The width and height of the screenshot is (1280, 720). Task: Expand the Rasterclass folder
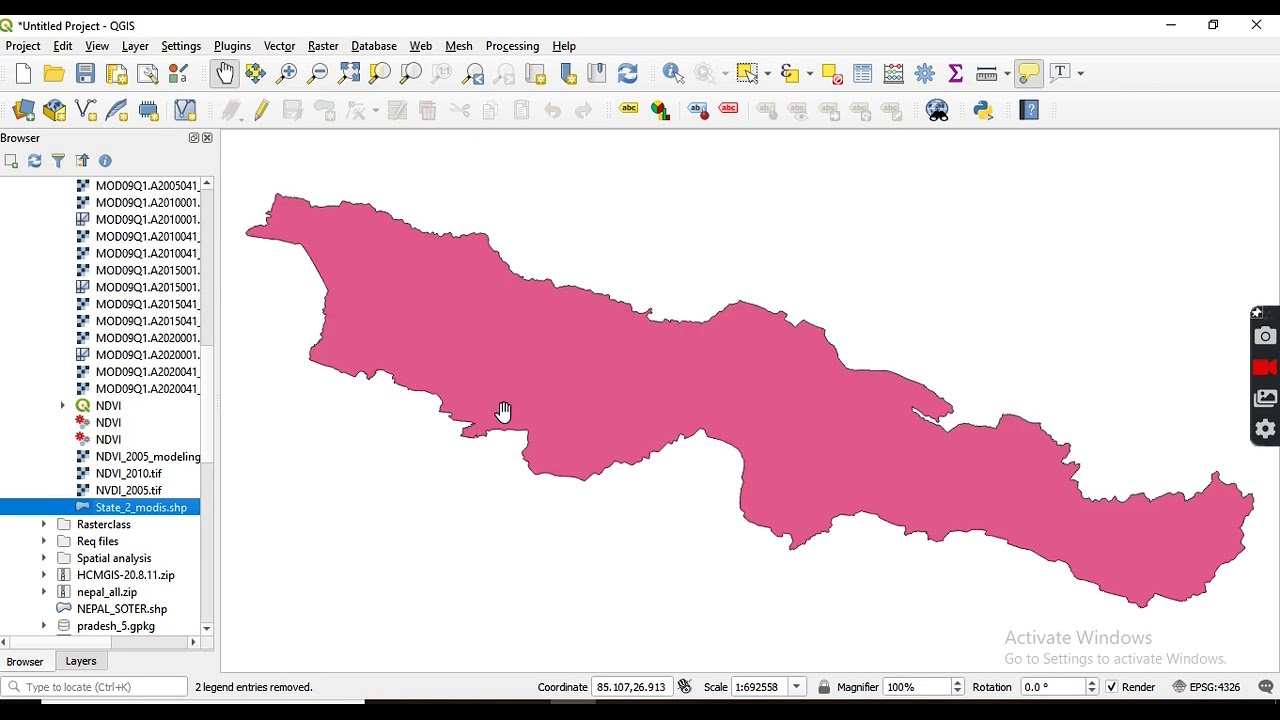click(44, 525)
